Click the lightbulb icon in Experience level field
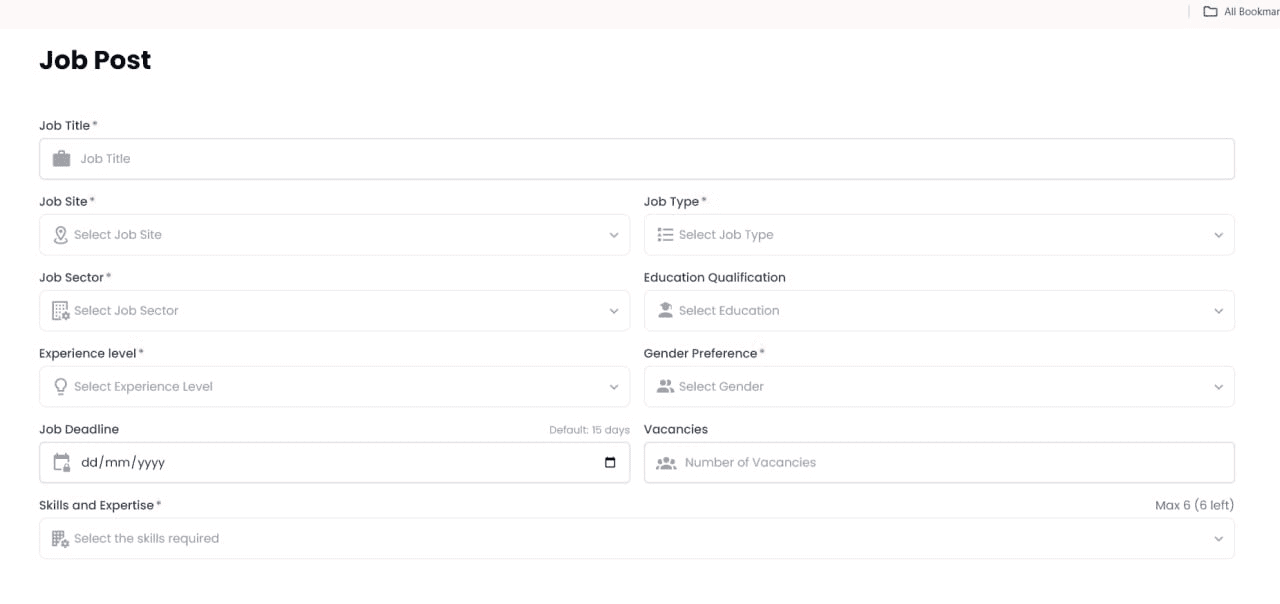This screenshot has height=604, width=1280. [x=61, y=387]
